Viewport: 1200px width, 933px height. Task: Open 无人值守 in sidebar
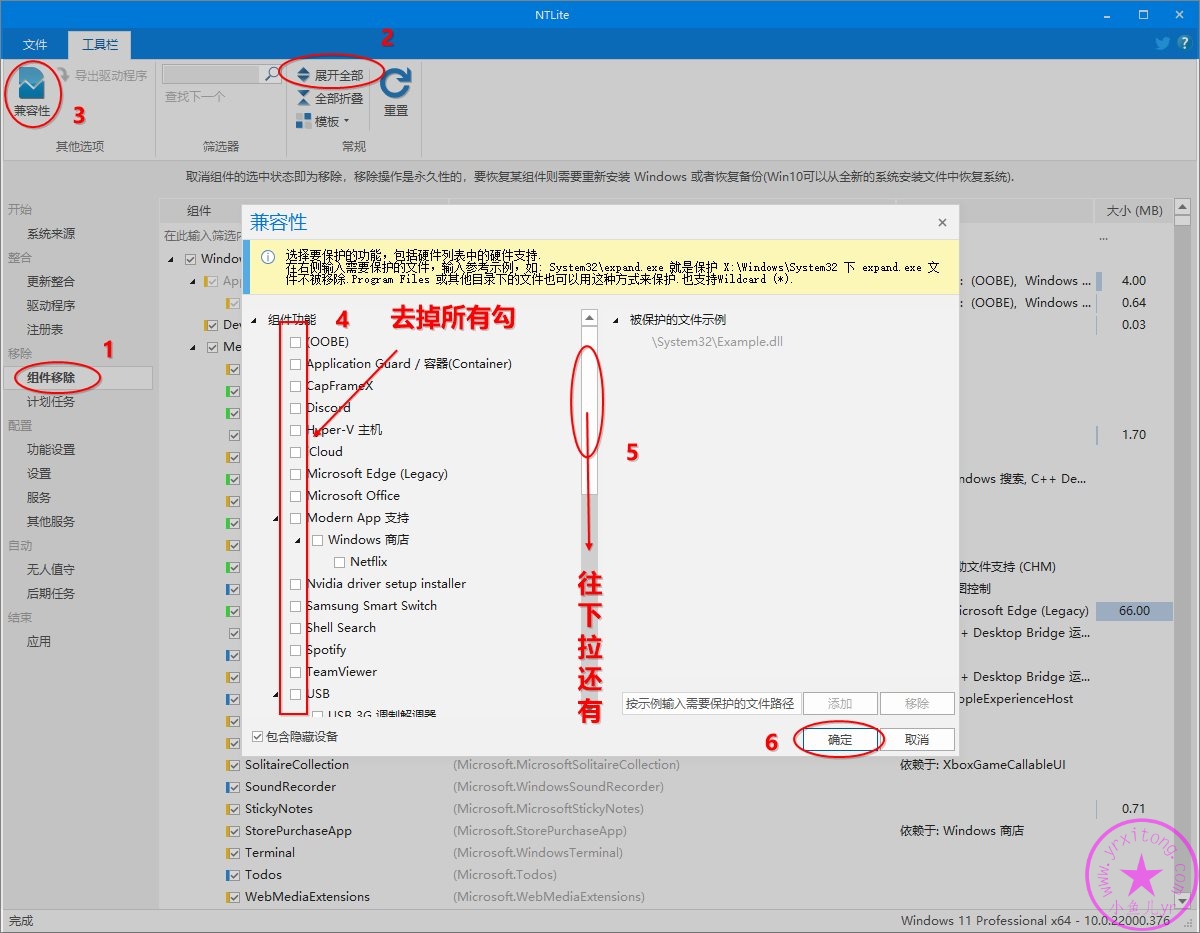pos(51,569)
